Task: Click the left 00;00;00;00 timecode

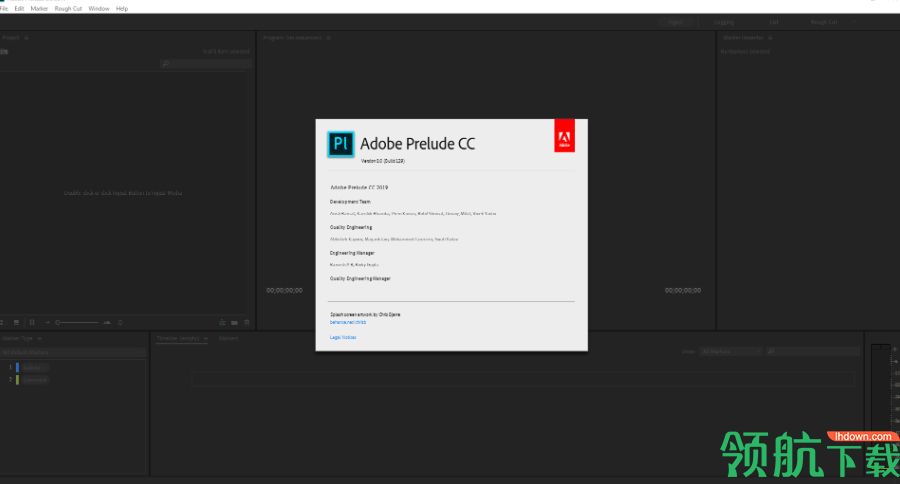Action: tap(285, 291)
